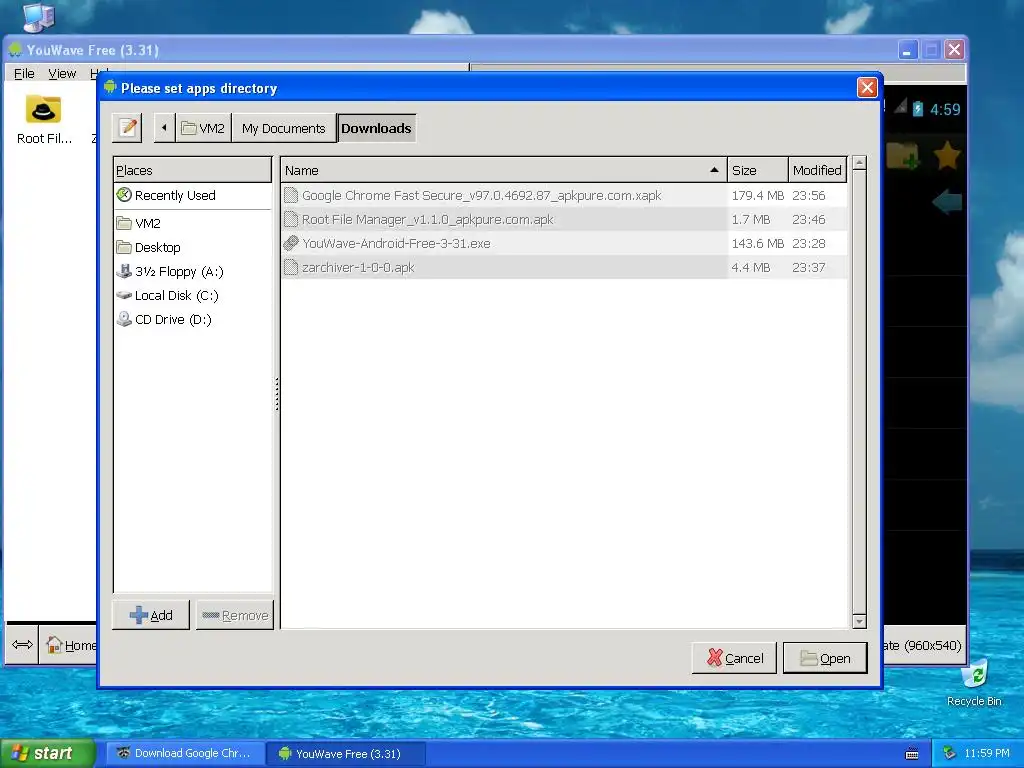The width and height of the screenshot is (1024, 768).
Task: Click the yellow star icon in Android screen
Action: 946,156
